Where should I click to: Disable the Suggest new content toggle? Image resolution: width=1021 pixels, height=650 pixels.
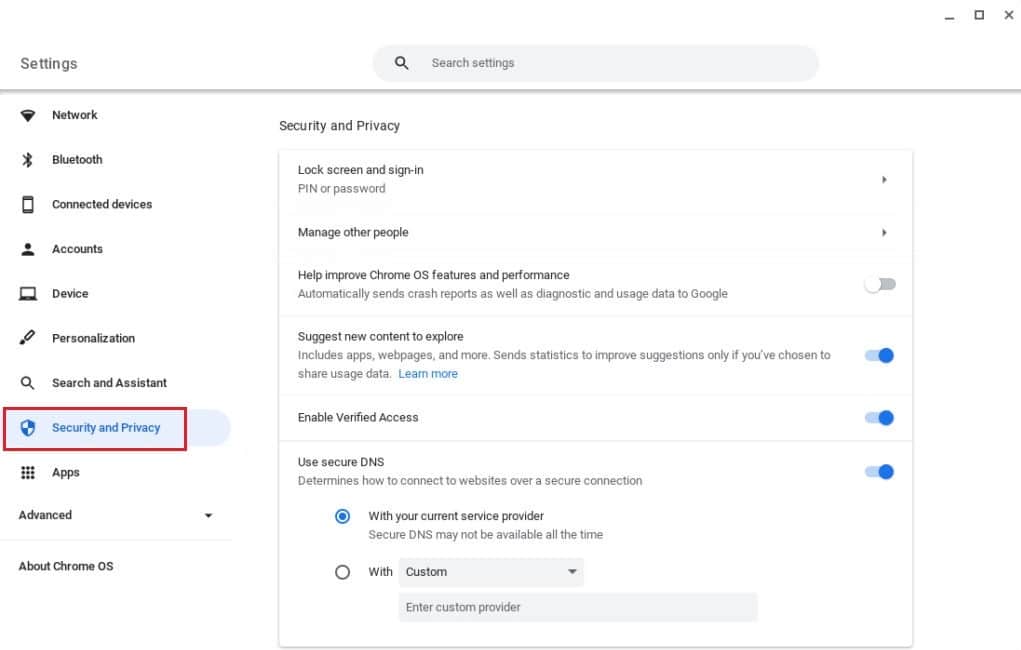pos(879,355)
